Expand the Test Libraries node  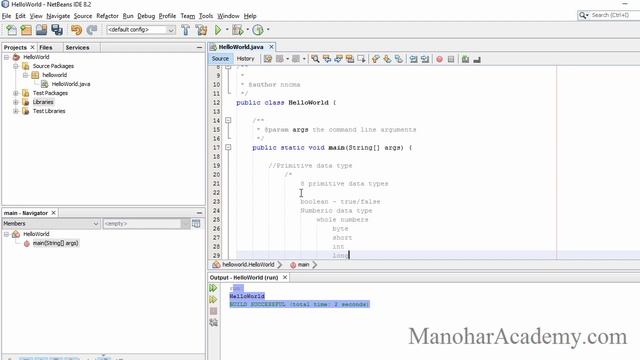16,111
